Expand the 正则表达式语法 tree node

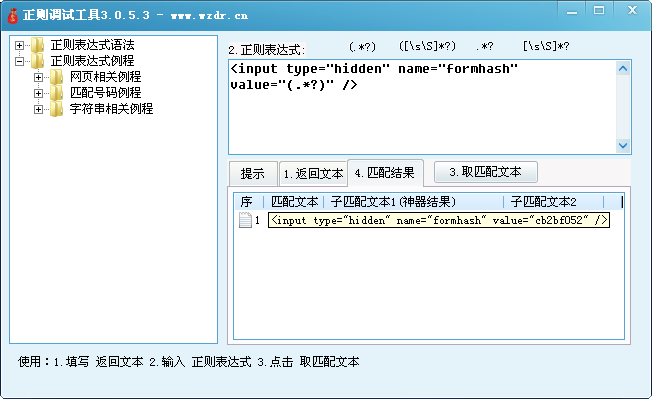pos(19,45)
